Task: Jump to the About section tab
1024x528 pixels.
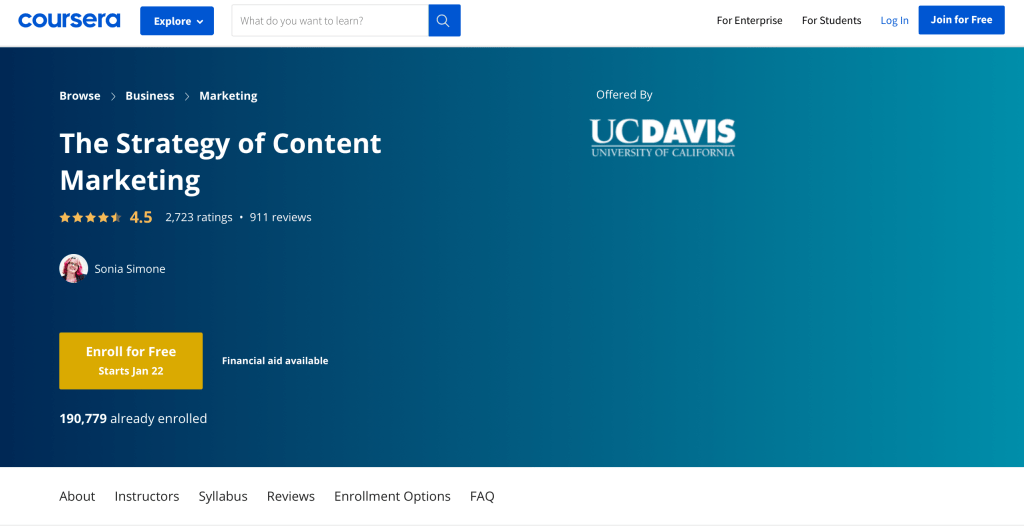Action: point(77,496)
